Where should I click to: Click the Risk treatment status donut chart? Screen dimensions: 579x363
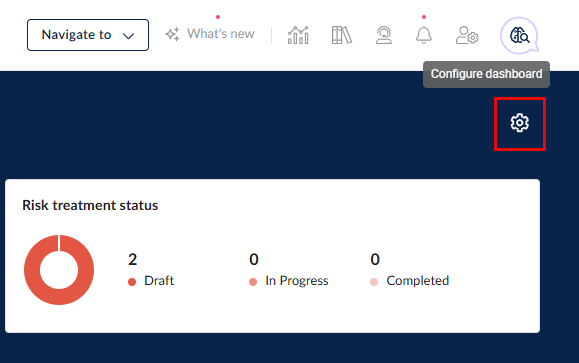tap(59, 270)
